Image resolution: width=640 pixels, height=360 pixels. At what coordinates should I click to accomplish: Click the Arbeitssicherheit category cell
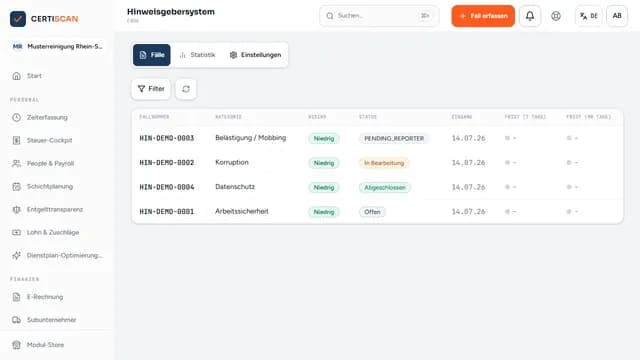tap(242, 211)
